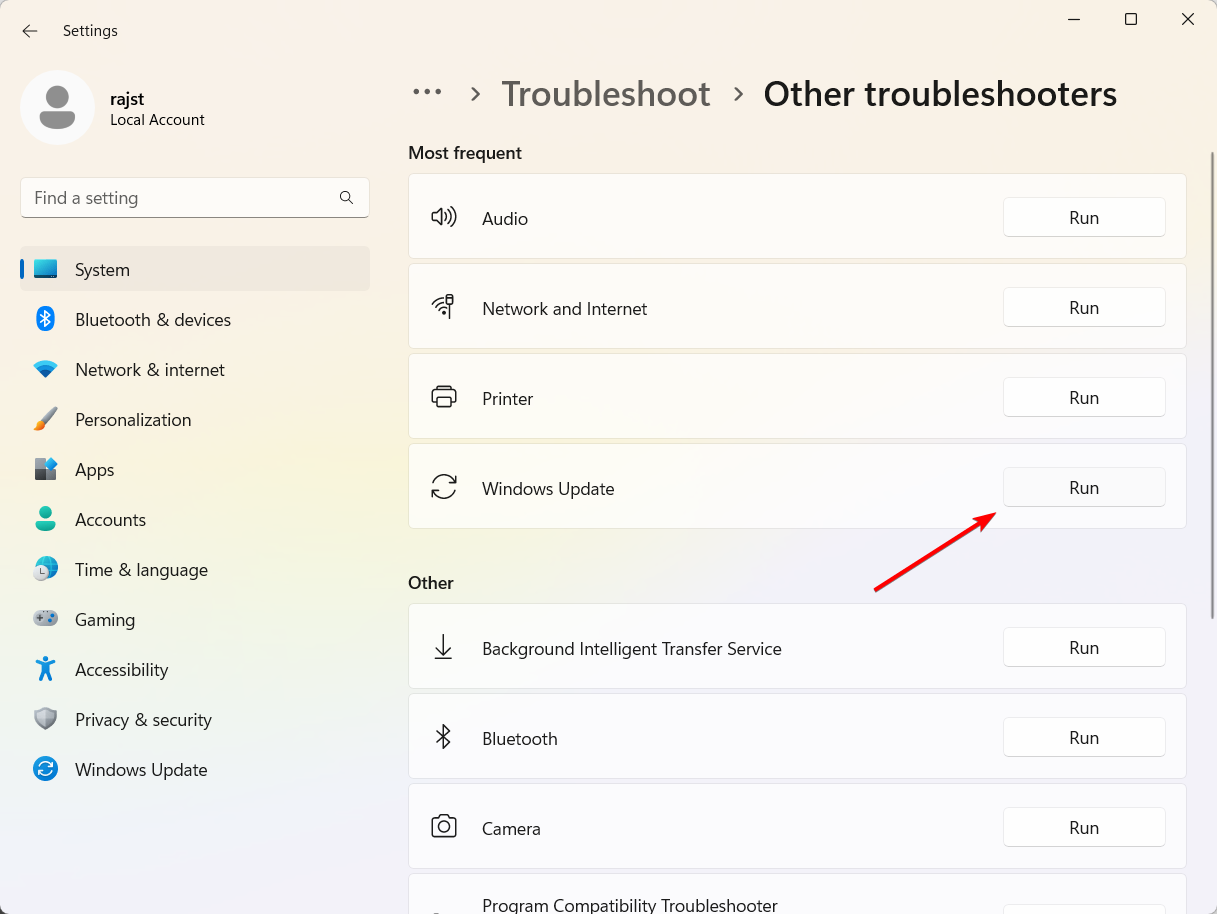Maximize the Settings window

coord(1130,19)
